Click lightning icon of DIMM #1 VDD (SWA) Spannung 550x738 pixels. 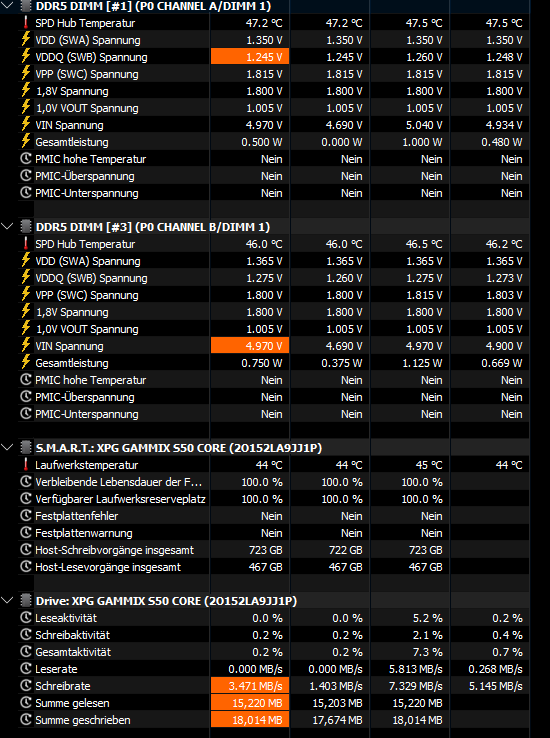point(26,40)
